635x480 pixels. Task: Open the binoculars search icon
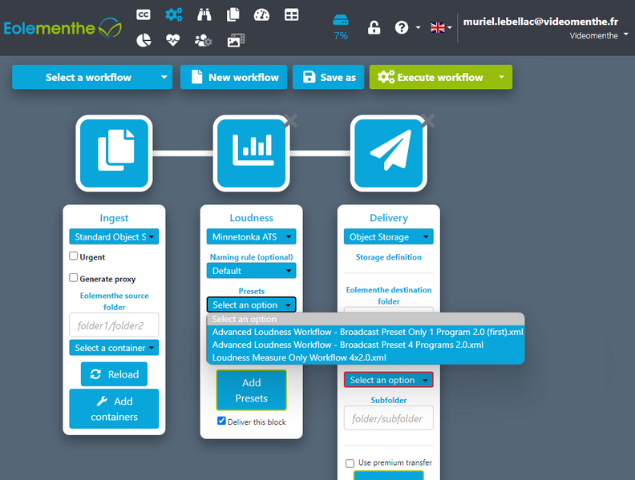[204, 15]
